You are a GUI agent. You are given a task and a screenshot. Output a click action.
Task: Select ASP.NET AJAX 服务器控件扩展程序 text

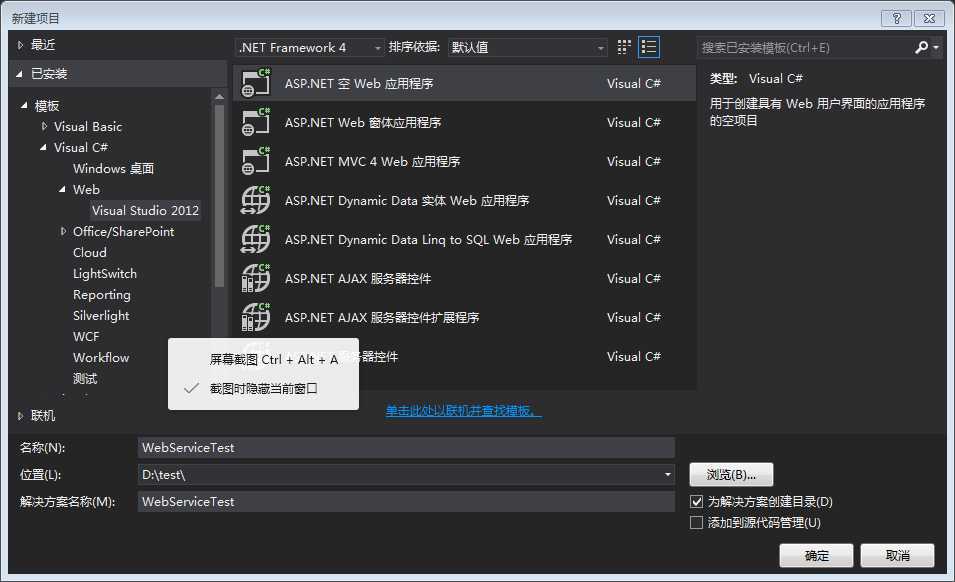382,318
